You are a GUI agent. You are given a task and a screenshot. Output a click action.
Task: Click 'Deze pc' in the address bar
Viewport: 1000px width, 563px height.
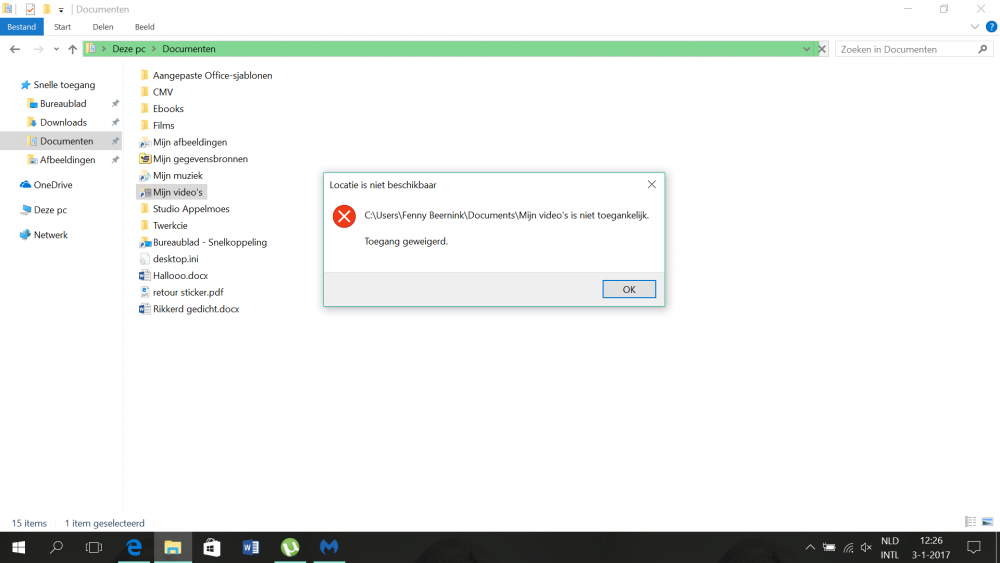(129, 49)
